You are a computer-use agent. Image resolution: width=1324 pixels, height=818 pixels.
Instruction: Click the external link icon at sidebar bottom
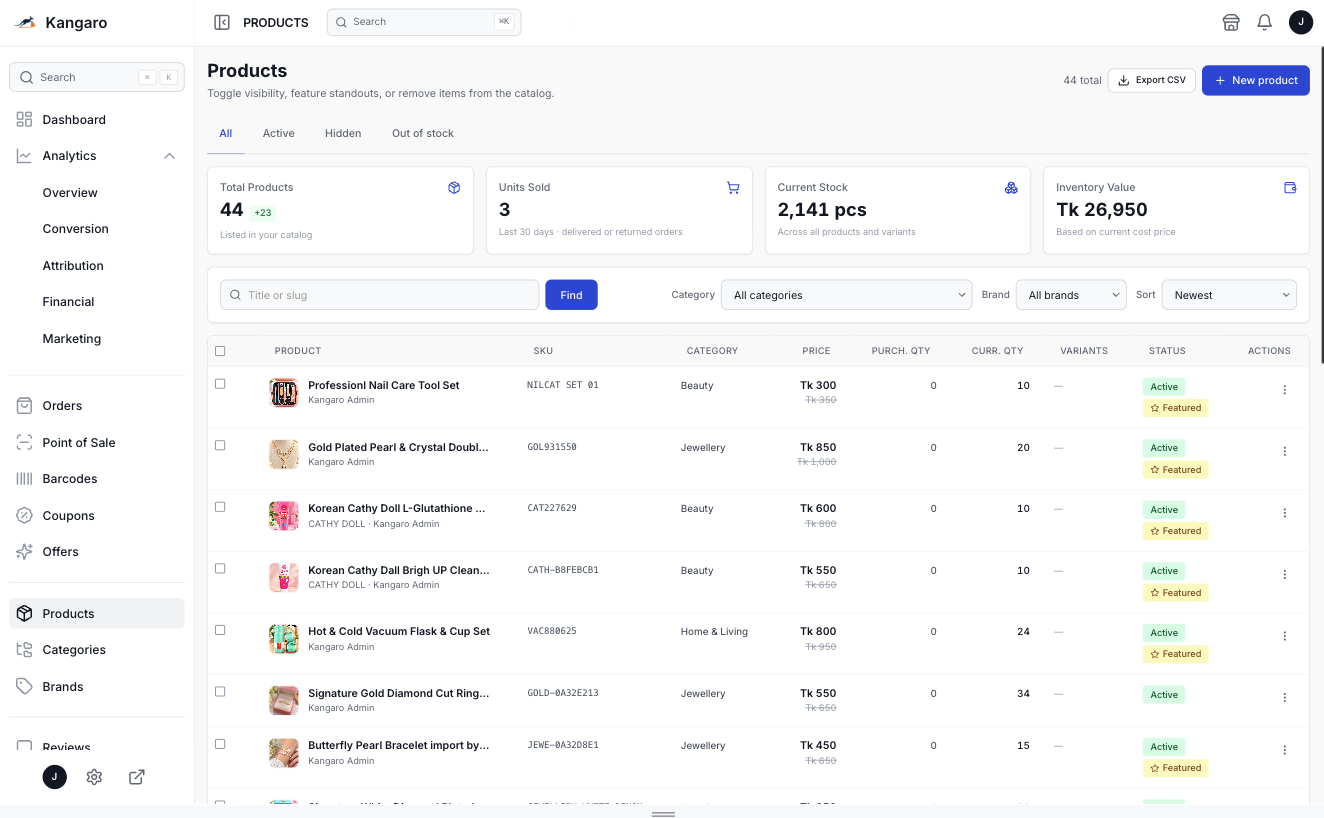tap(137, 777)
